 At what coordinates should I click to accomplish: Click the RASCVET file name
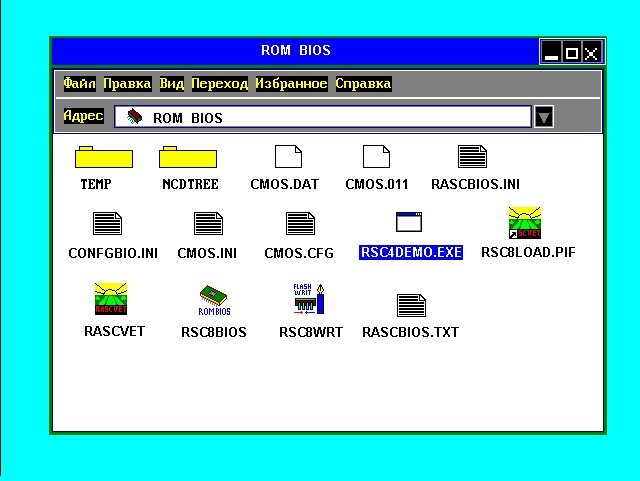click(x=114, y=331)
